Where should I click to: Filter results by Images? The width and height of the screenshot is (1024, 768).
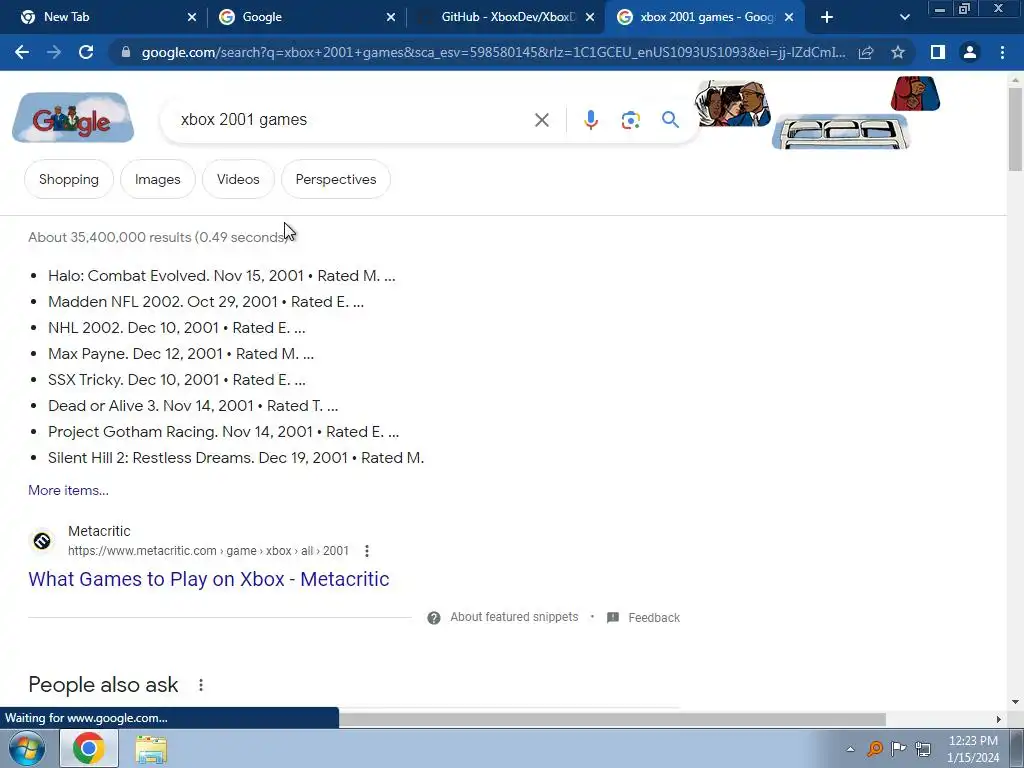click(x=157, y=179)
